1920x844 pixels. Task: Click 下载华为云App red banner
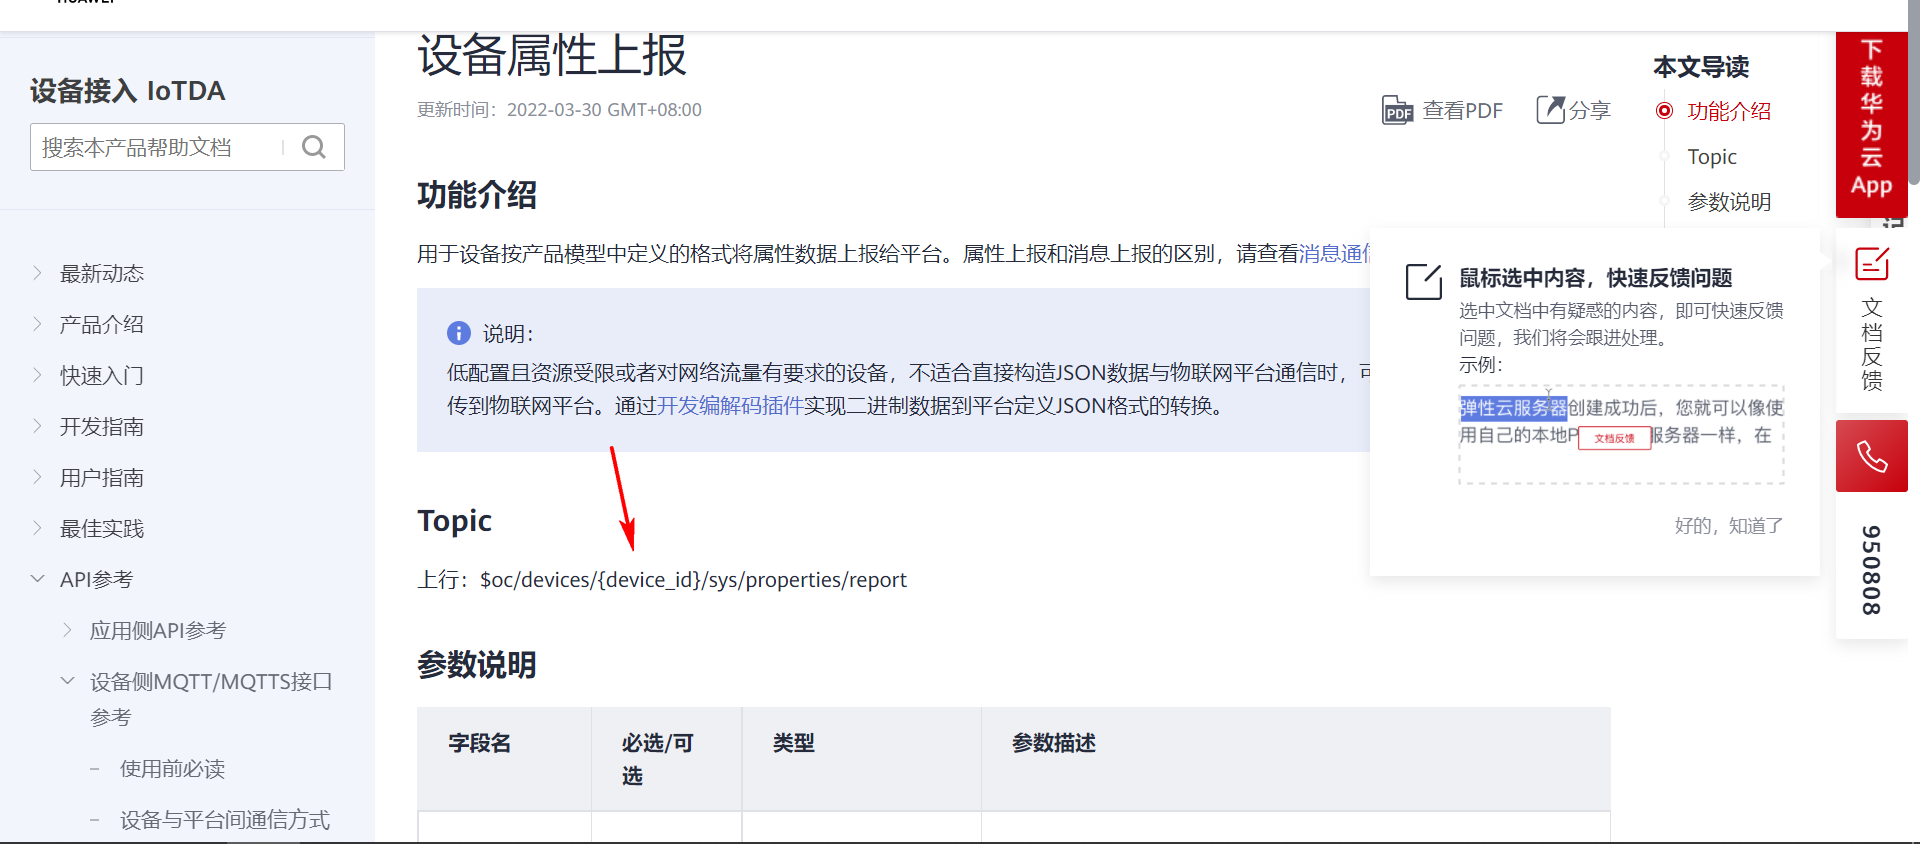coord(1871,124)
